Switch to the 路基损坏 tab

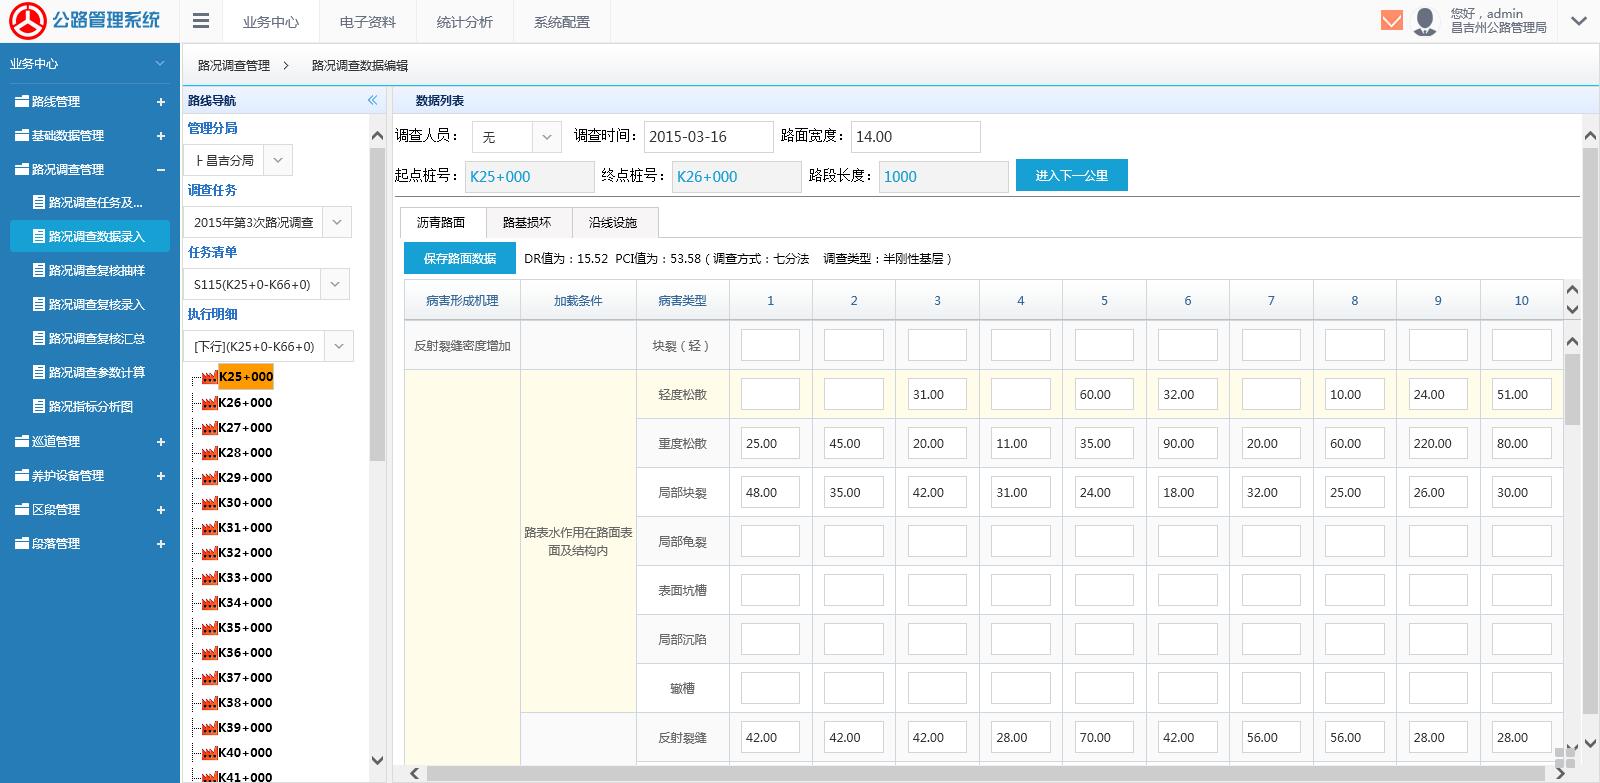(x=526, y=222)
